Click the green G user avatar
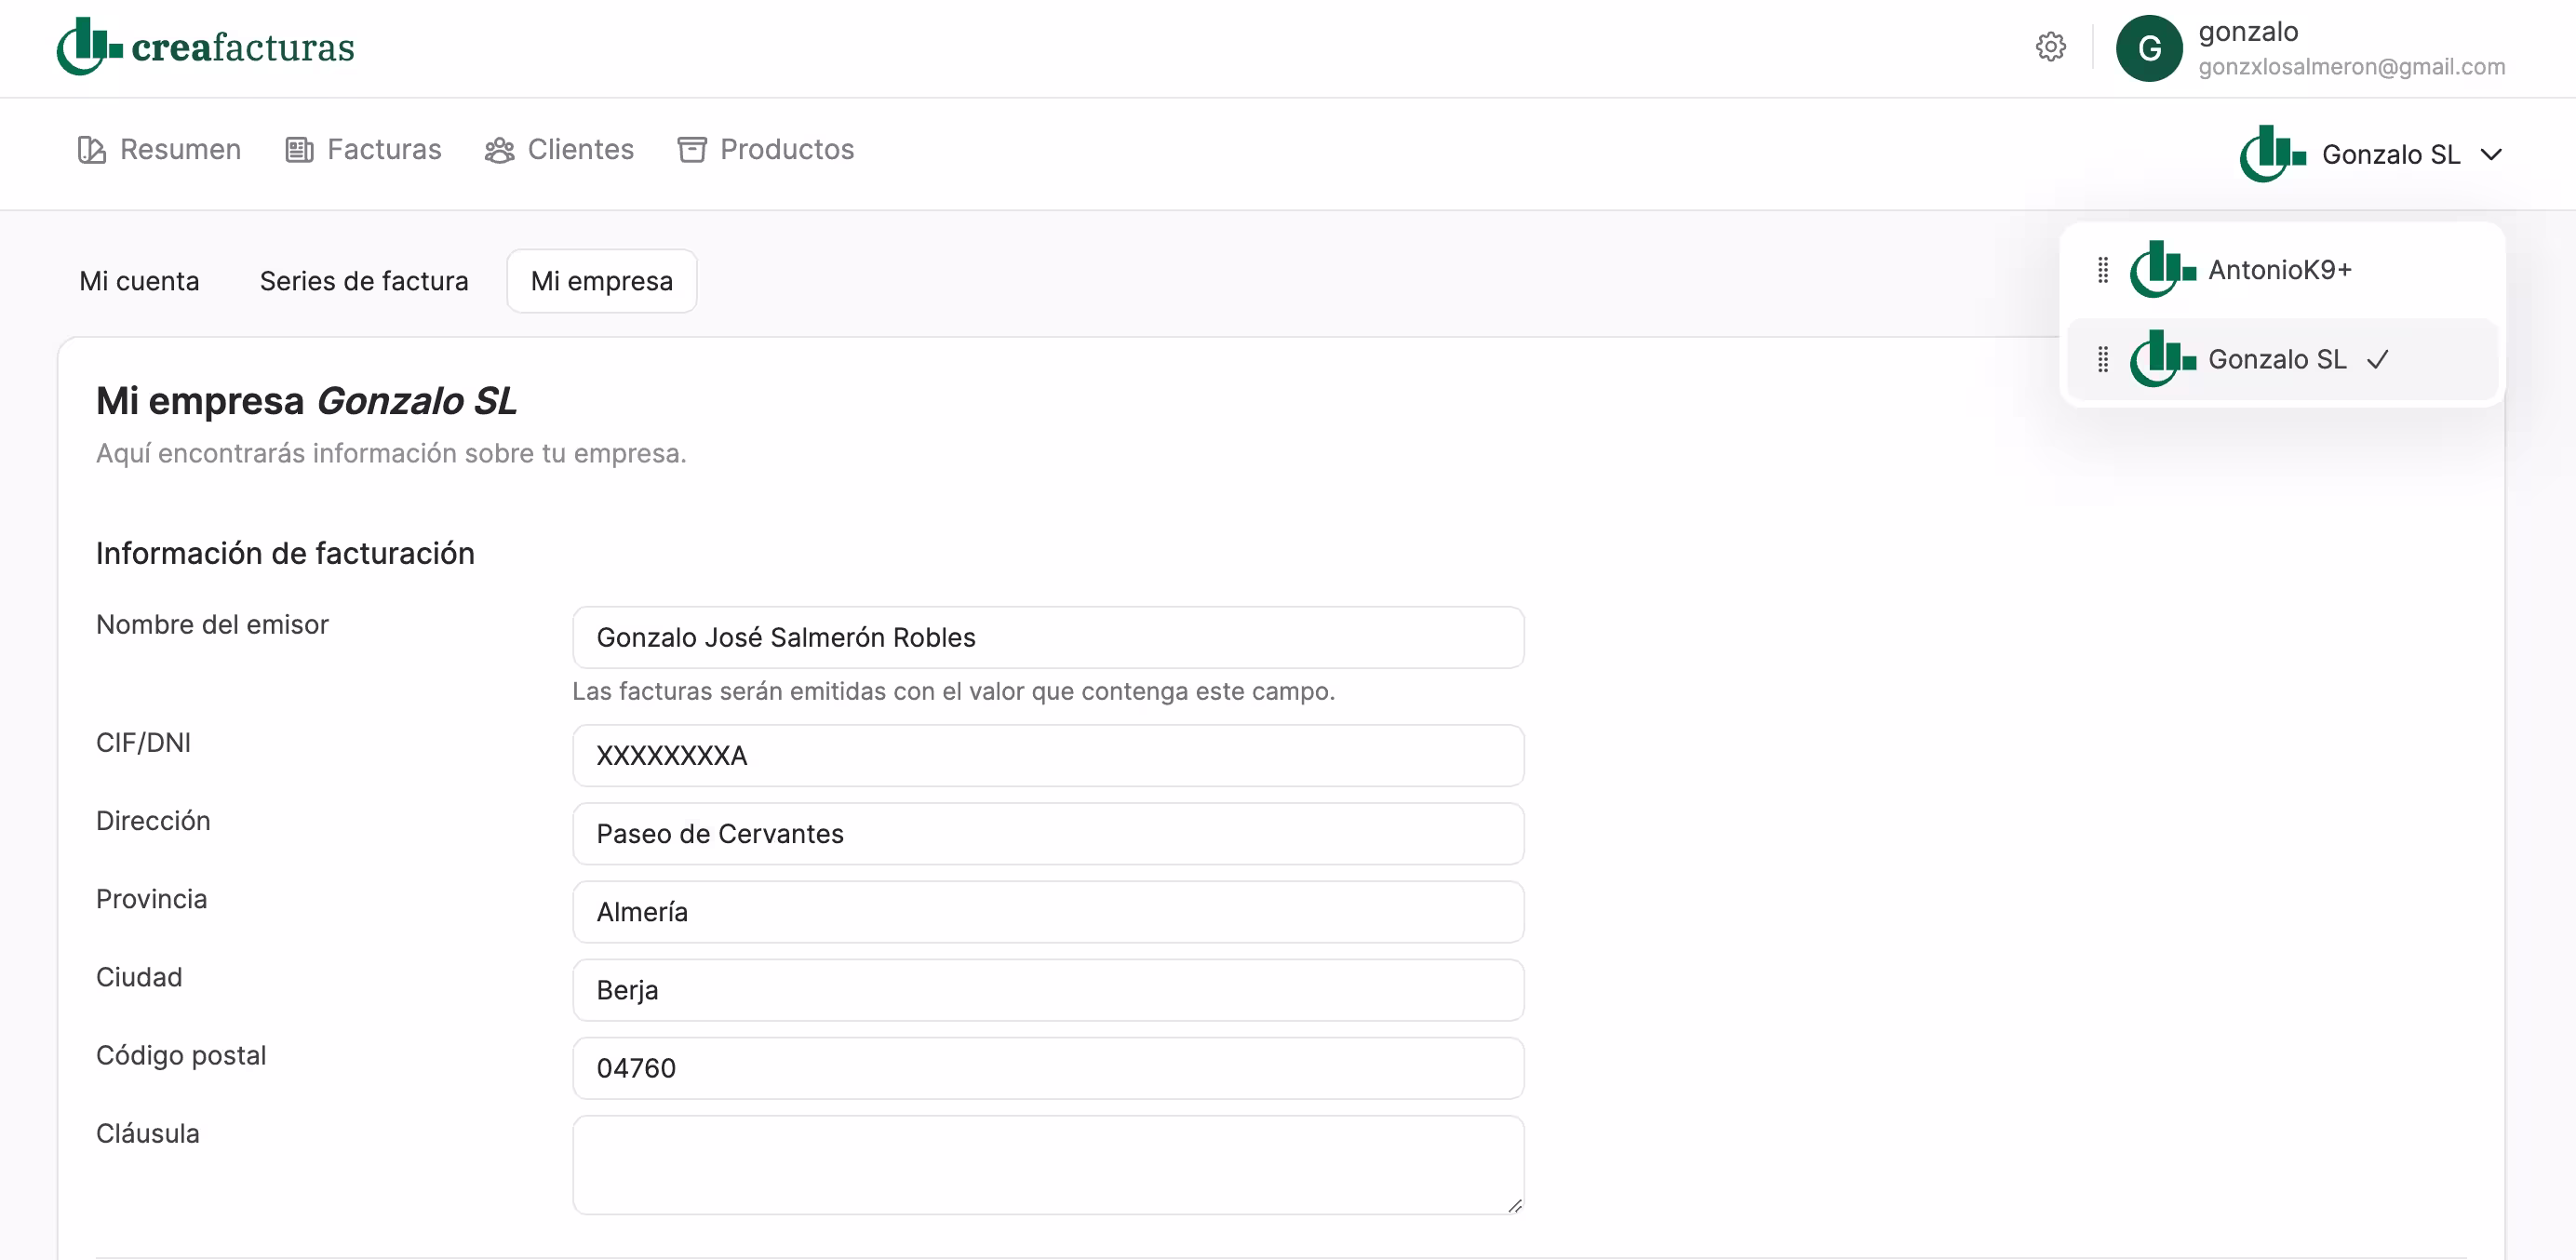The width and height of the screenshot is (2576, 1260). 2148,48
